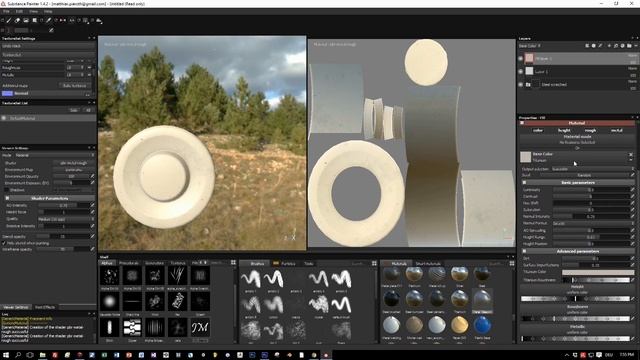Toggle the Shadows checkbox in Viewer Settings
This screenshot has height=360, width=640.
point(7,190)
